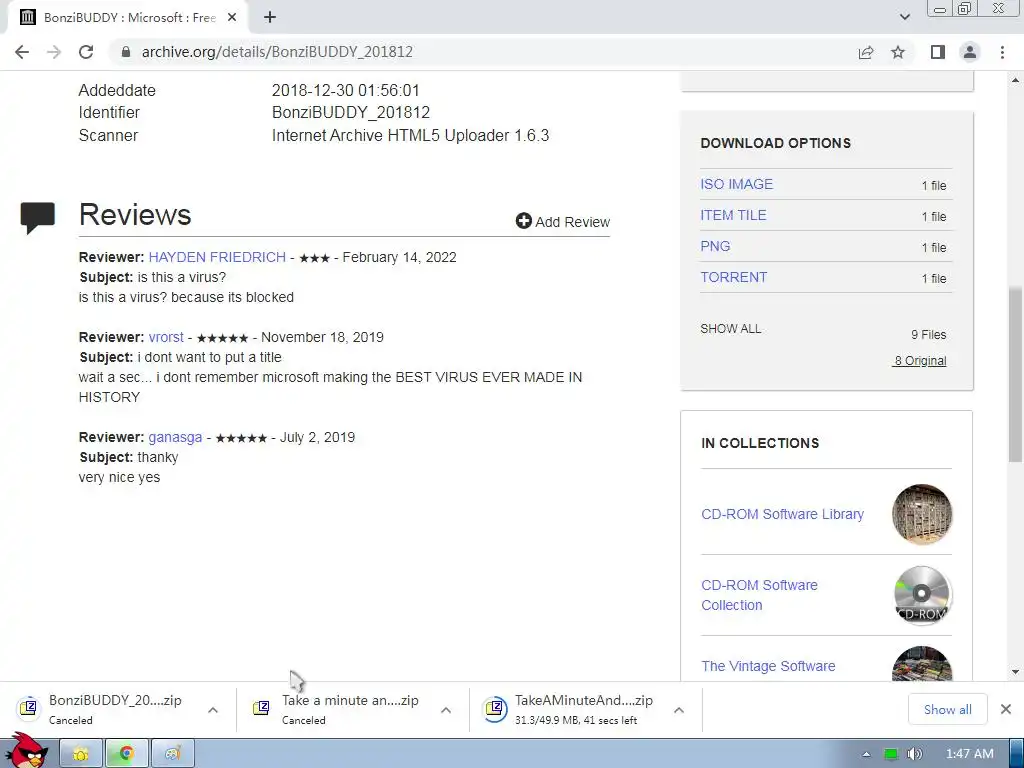
Task: Click the "9 Files" count text
Action: pos(929,334)
